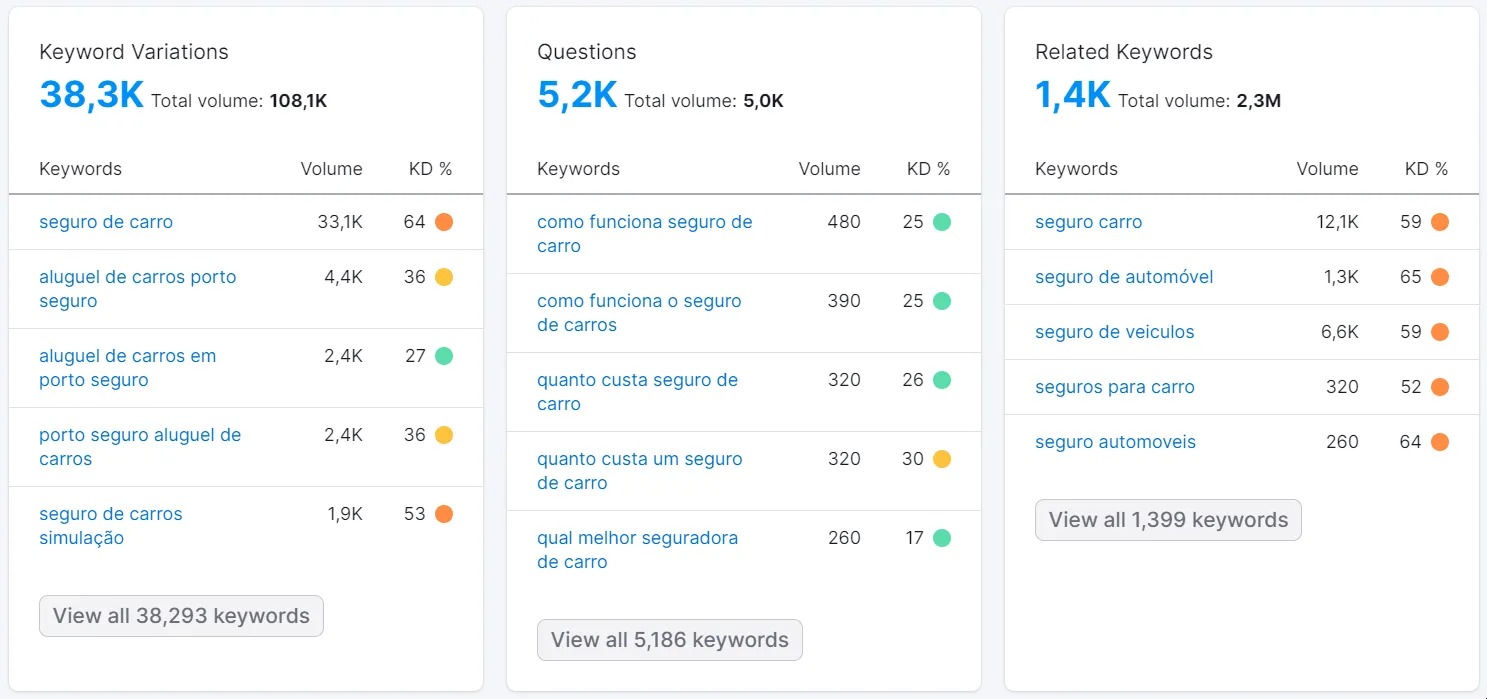Click orange KD dot for 'seguro de automóvel'
The width and height of the screenshot is (1487, 699).
click(1440, 277)
